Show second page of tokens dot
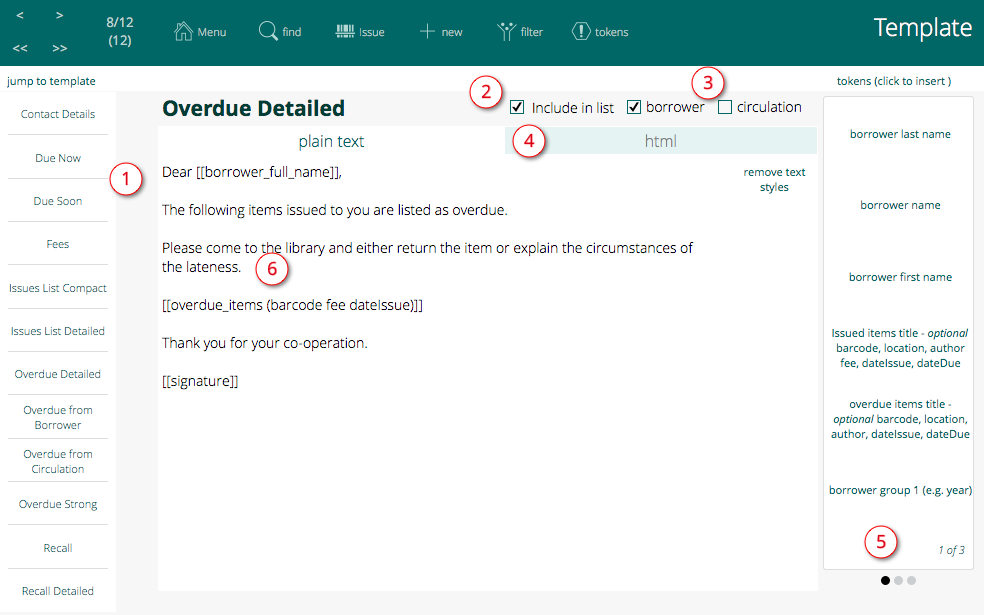 tap(899, 580)
